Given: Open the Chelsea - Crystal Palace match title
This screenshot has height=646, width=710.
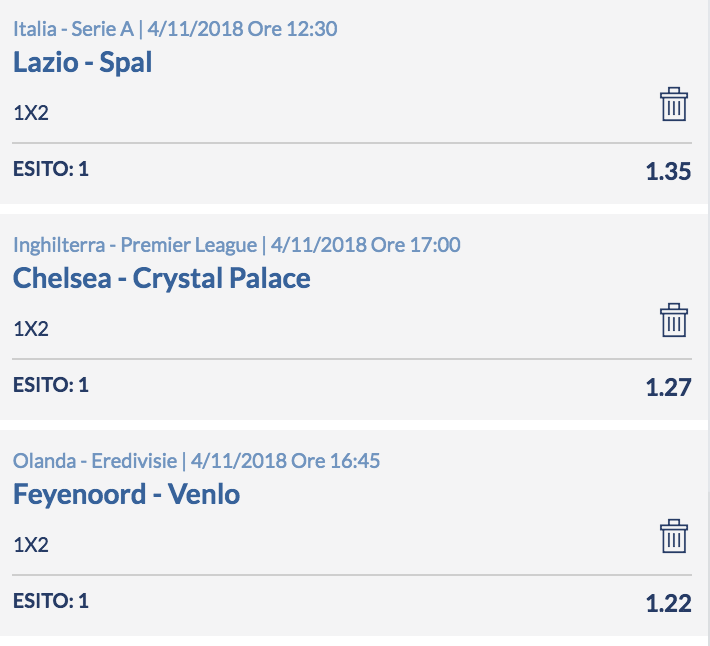Looking at the screenshot, I should [162, 278].
